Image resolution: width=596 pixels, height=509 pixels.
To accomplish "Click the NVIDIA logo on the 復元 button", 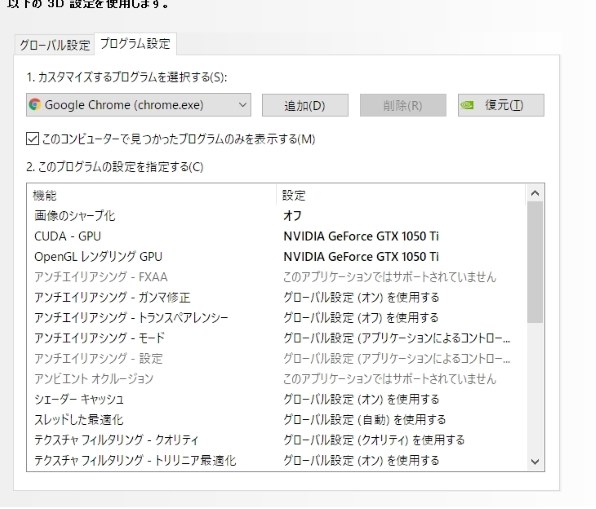I will coord(467,105).
